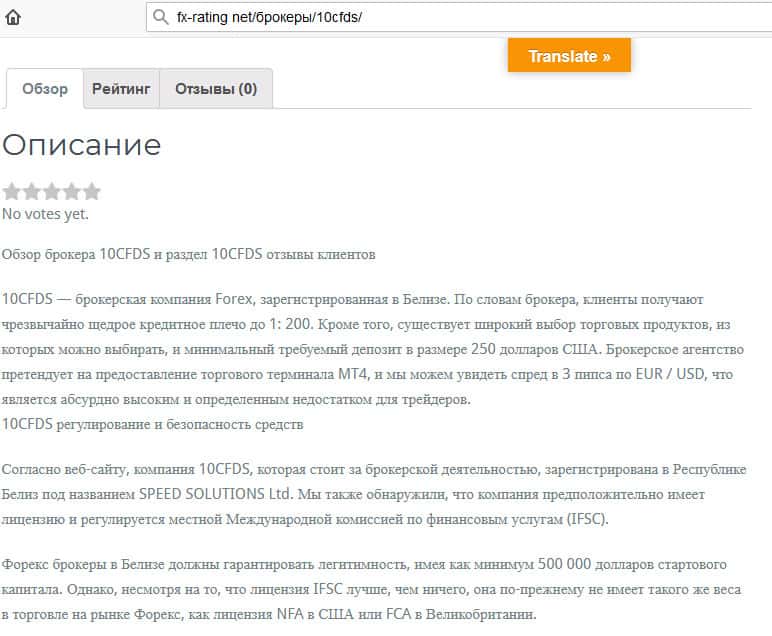The width and height of the screenshot is (772, 636).
Task: Click the '500 000' amount text
Action: click(564, 564)
